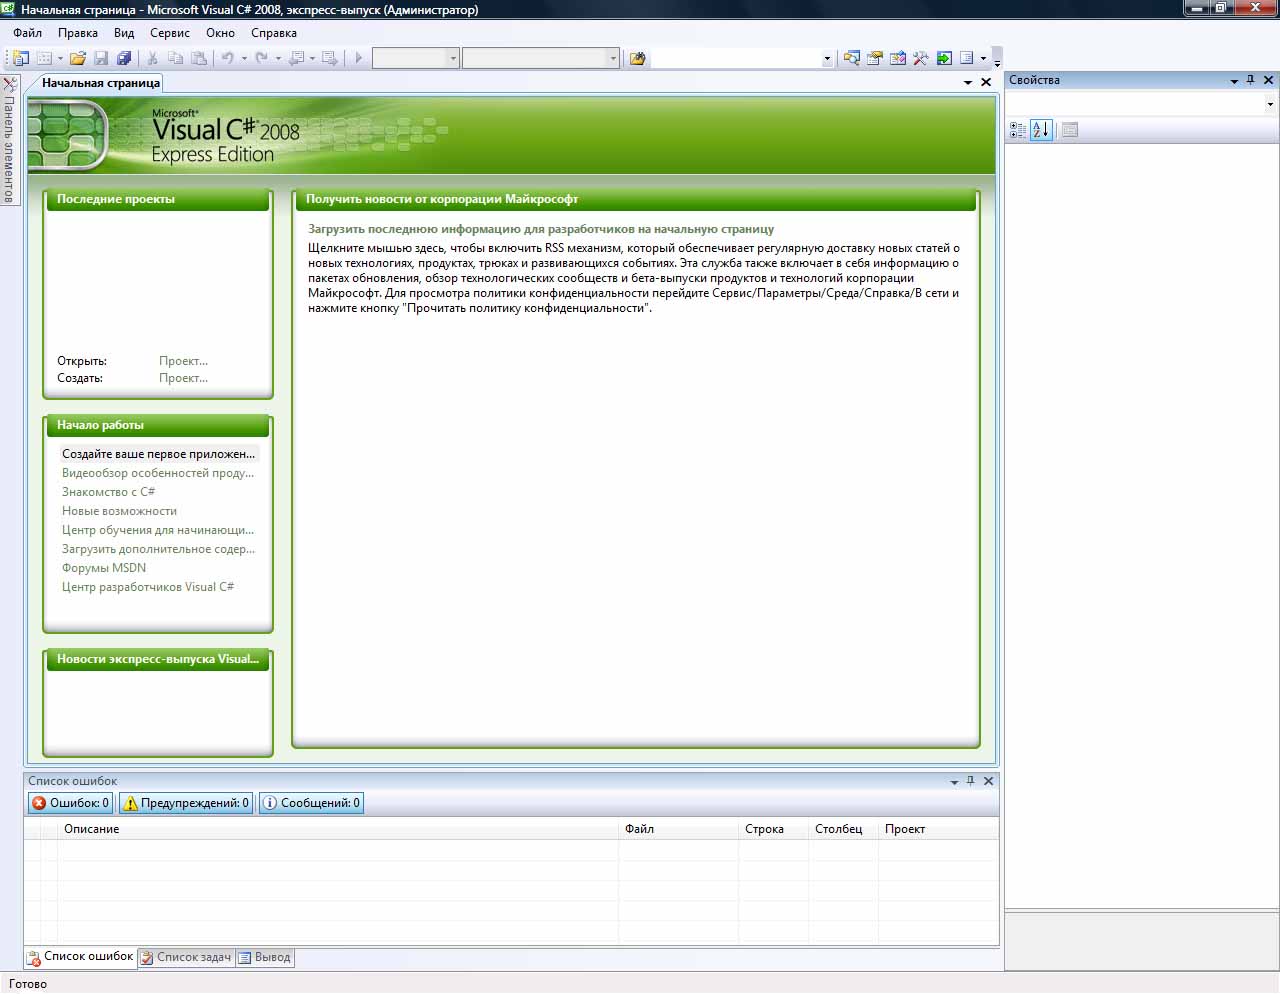This screenshot has height=994, width=1280.
Task: Open the Правка menu
Action: point(78,33)
